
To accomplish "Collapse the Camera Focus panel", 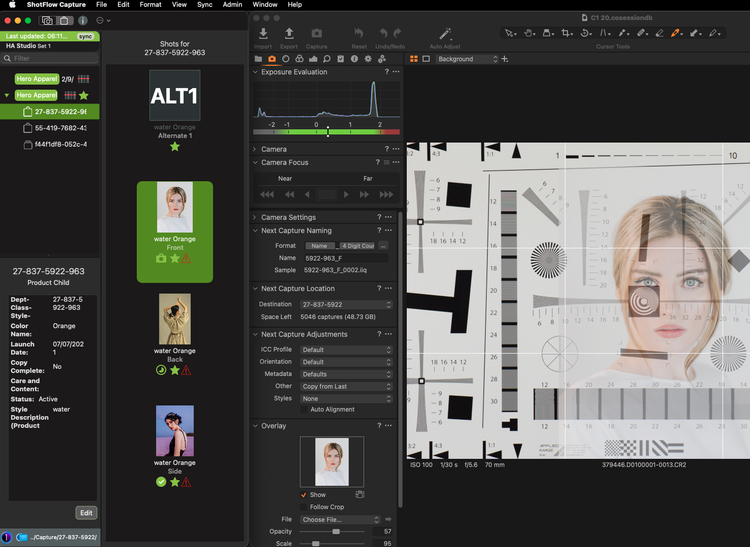I will coord(255,163).
